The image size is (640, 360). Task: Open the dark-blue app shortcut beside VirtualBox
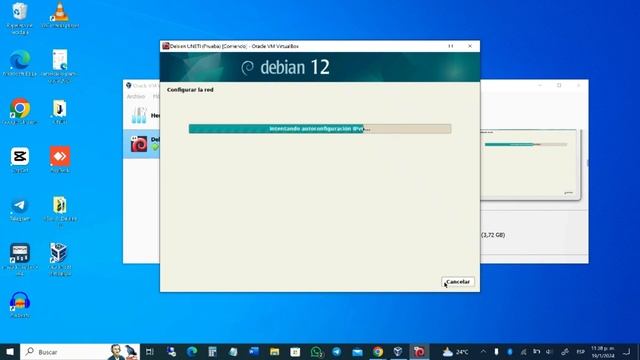pyautogui.click(x=20, y=259)
